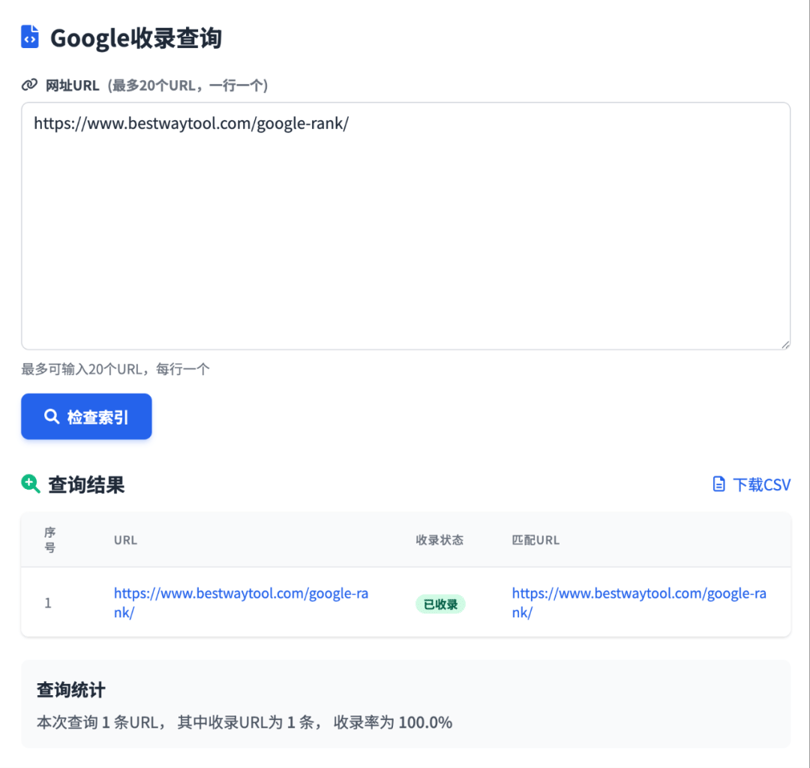Click the file icon next to 下载CSV

[719, 484]
